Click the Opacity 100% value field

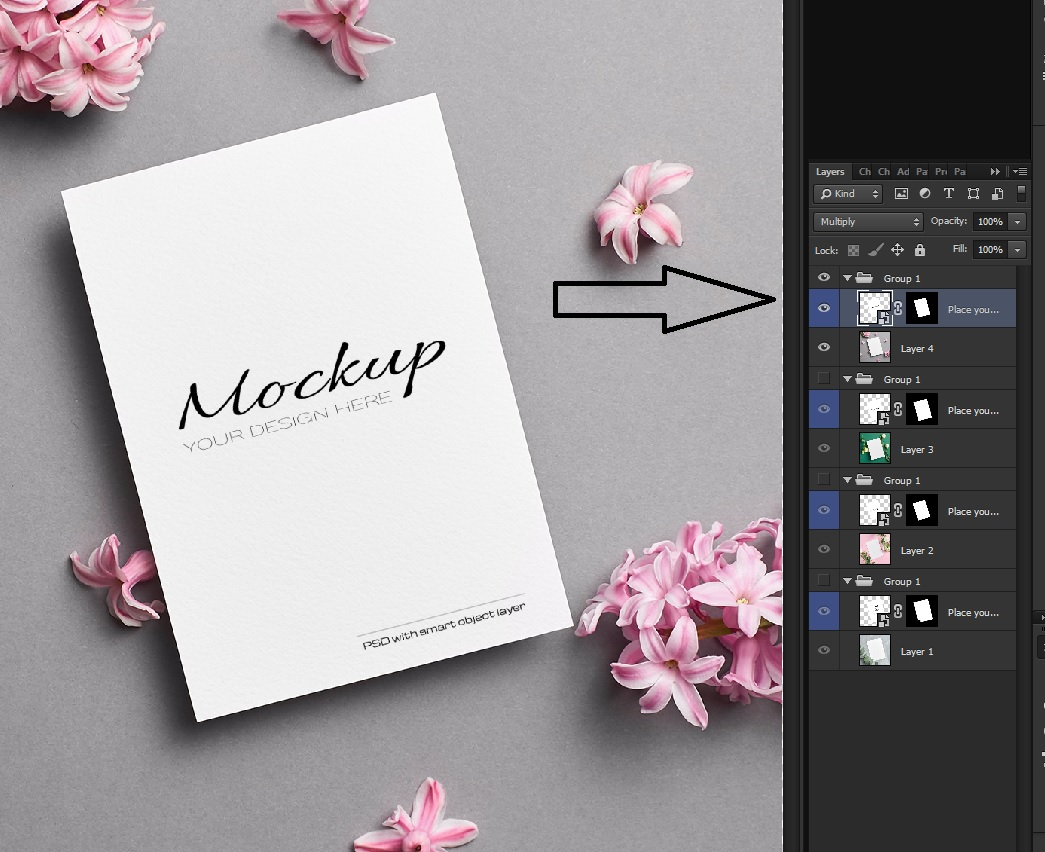tap(990, 221)
